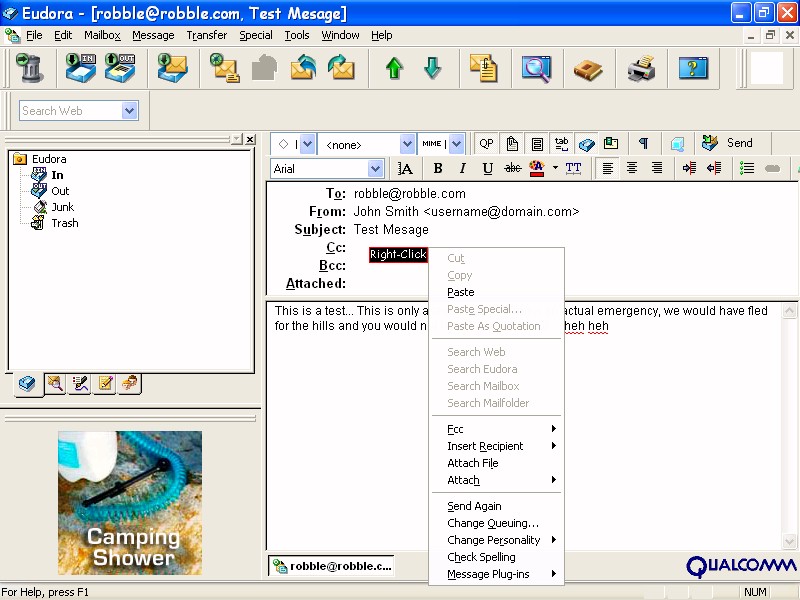Screen dimensions: 800x600
Task: Click the Attach File toolbar icon
Action: click(483, 68)
